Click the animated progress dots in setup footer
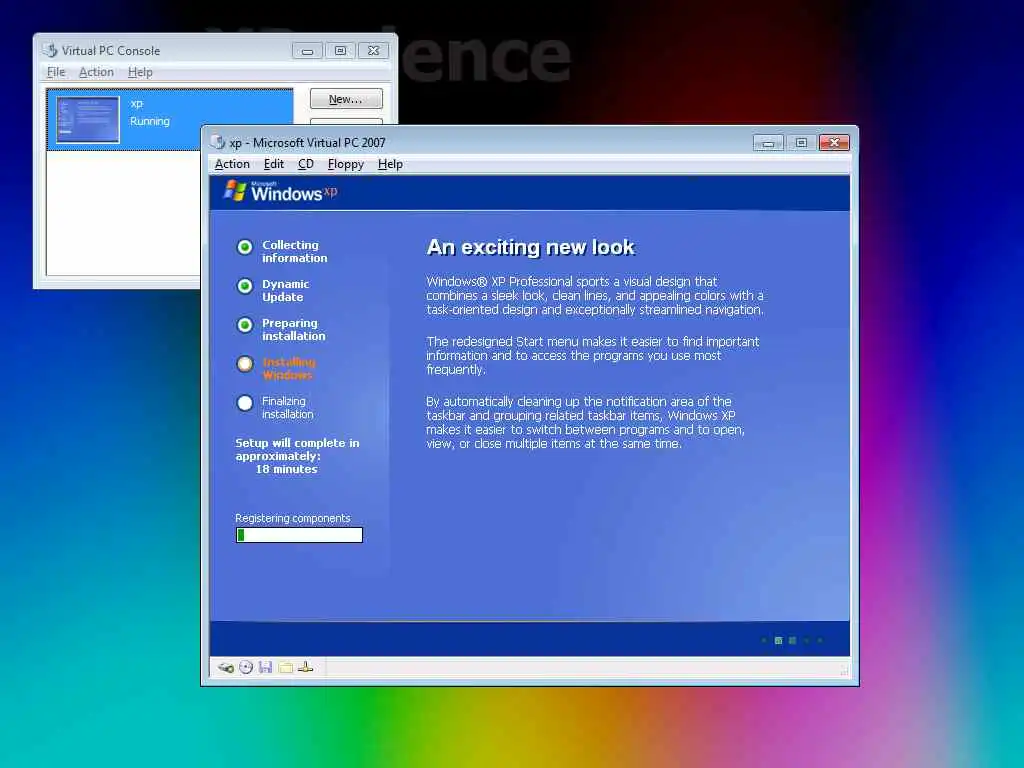 [x=792, y=641]
